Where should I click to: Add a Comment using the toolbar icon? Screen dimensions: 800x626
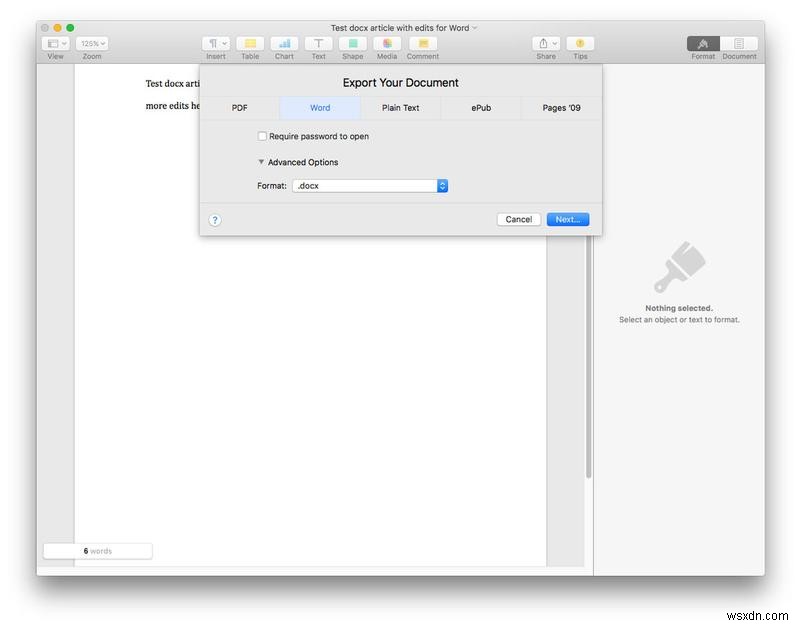[x=421, y=45]
